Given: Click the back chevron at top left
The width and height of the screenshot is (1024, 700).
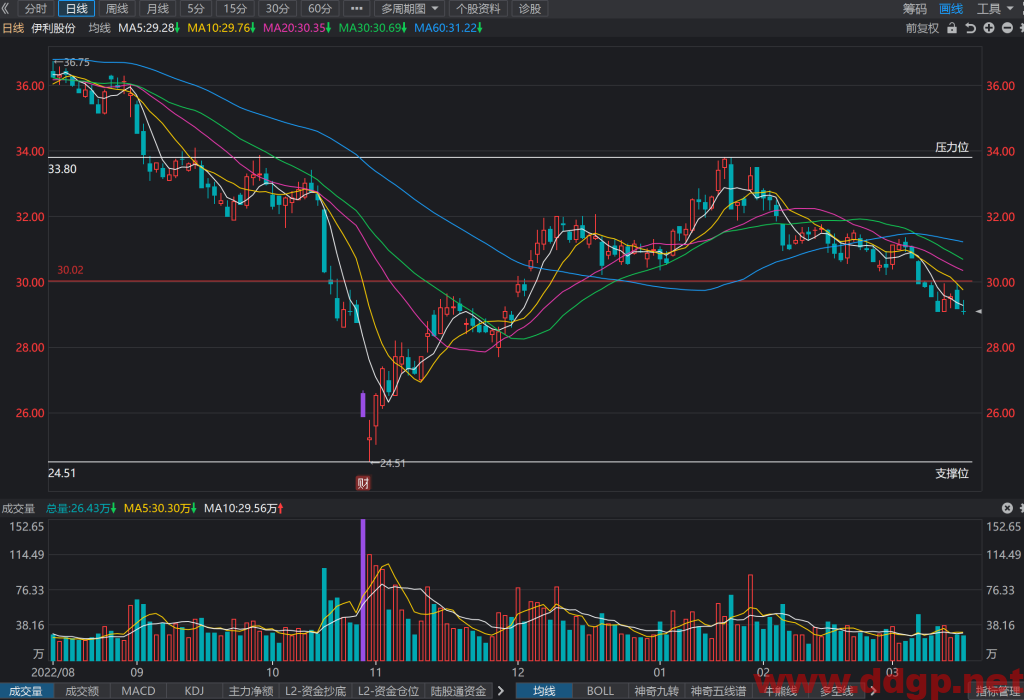Looking at the screenshot, I should pyautogui.click(x=6, y=8).
